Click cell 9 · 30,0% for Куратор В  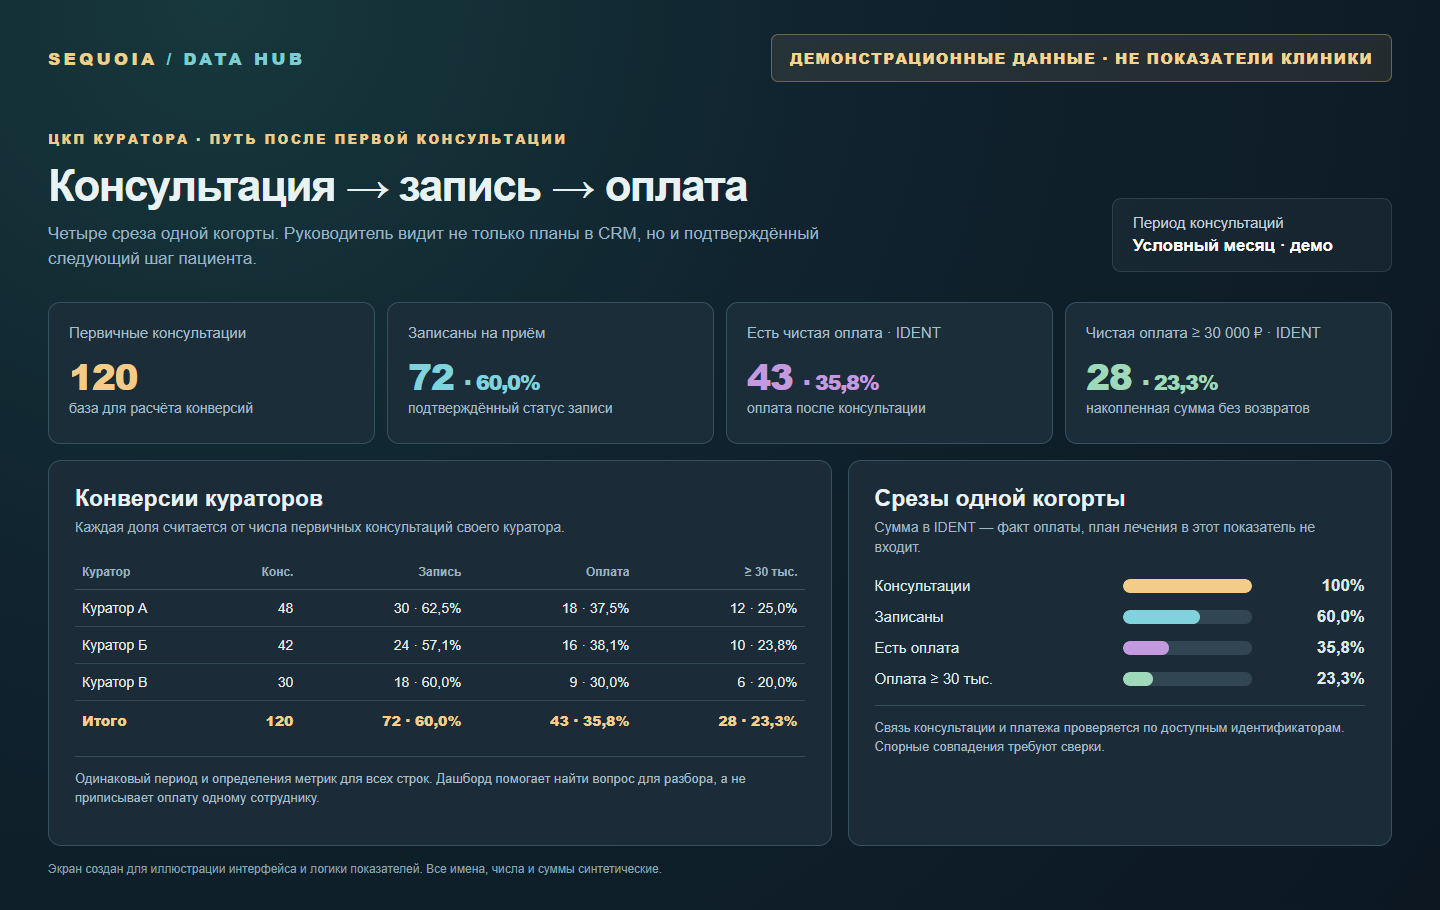click(x=599, y=682)
